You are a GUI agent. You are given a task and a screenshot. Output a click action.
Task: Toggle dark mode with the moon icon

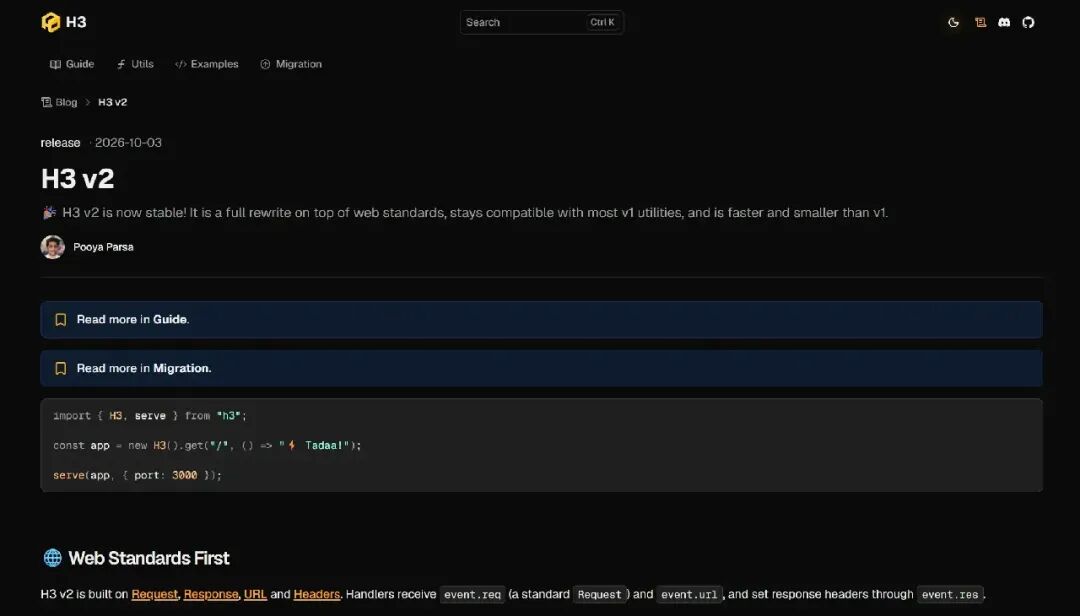pyautogui.click(x=953, y=23)
